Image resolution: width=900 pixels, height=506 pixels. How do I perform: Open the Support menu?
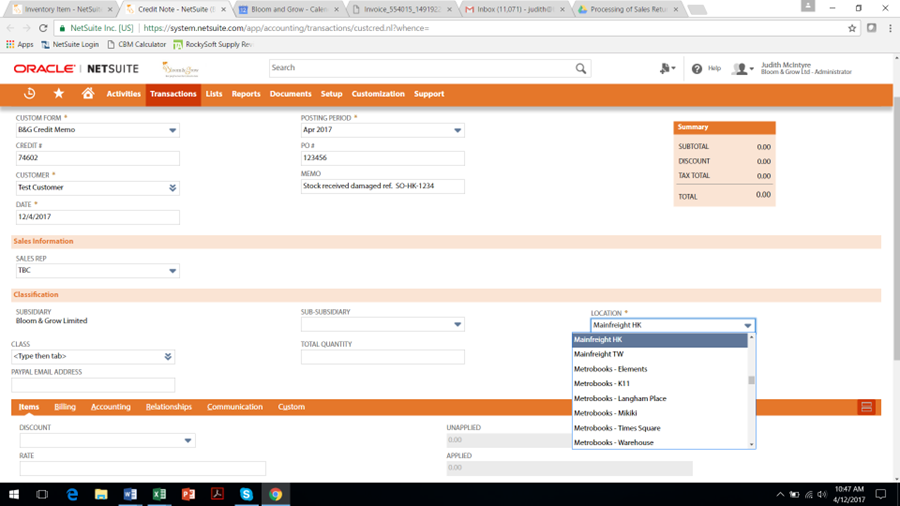429,94
